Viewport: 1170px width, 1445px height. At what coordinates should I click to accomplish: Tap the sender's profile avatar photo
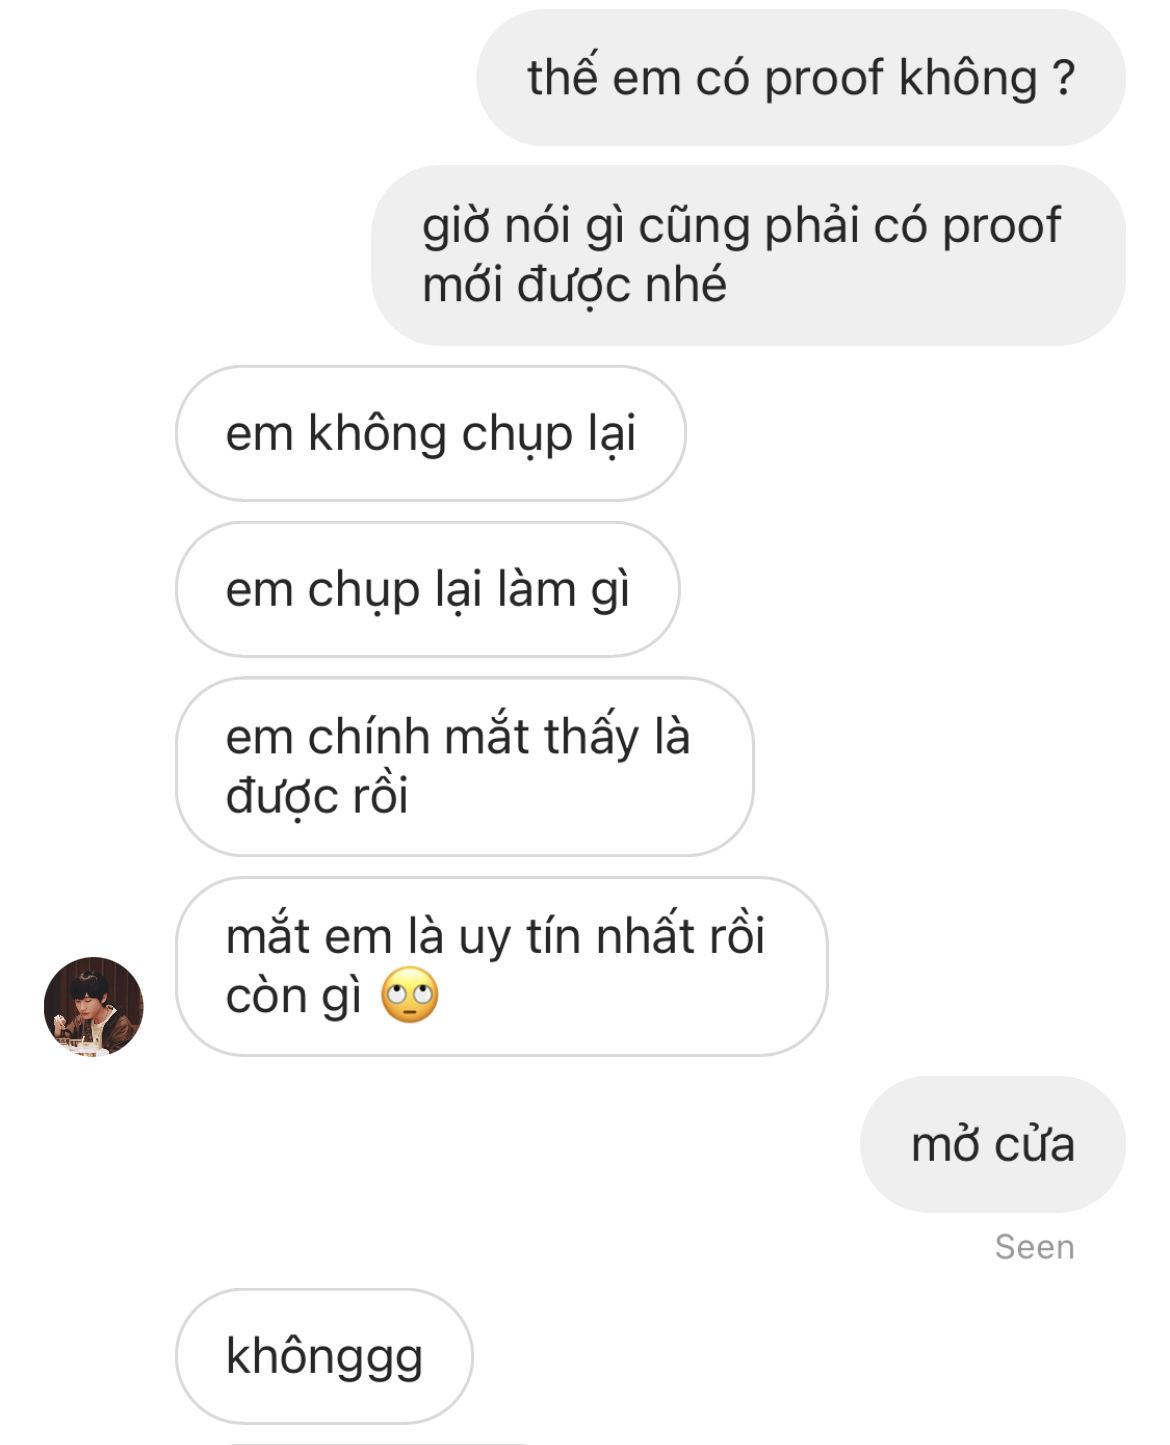click(94, 1006)
